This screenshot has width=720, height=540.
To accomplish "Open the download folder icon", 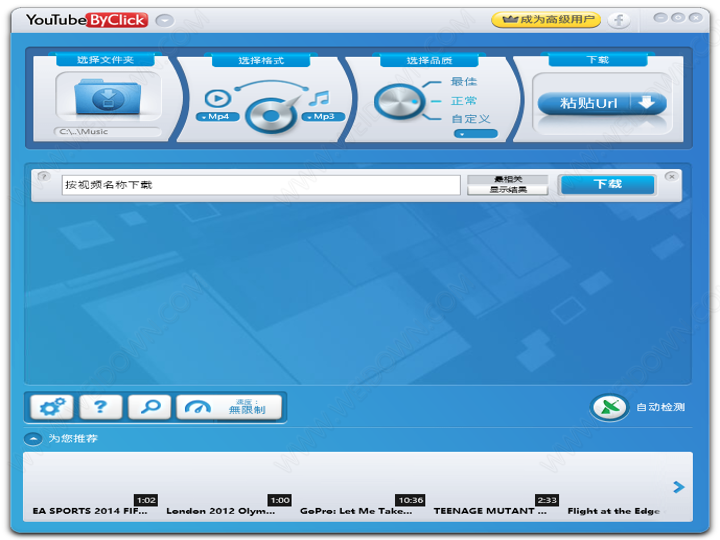I will (x=108, y=96).
